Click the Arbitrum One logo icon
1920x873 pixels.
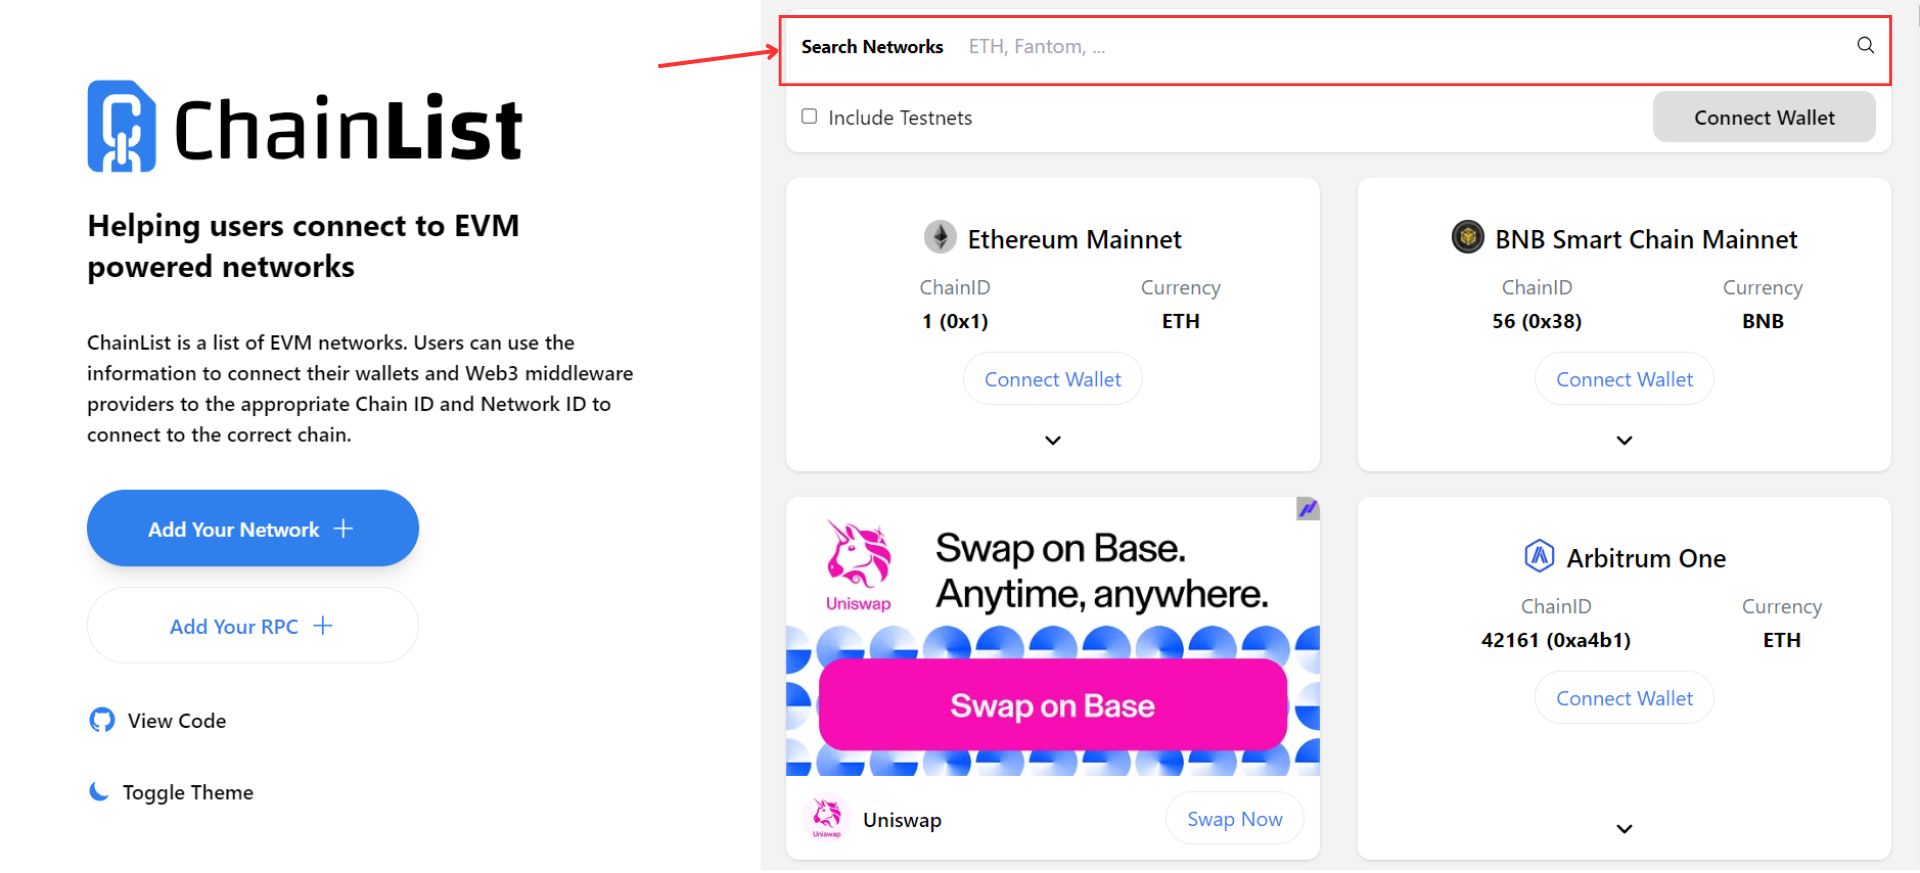tap(1538, 556)
